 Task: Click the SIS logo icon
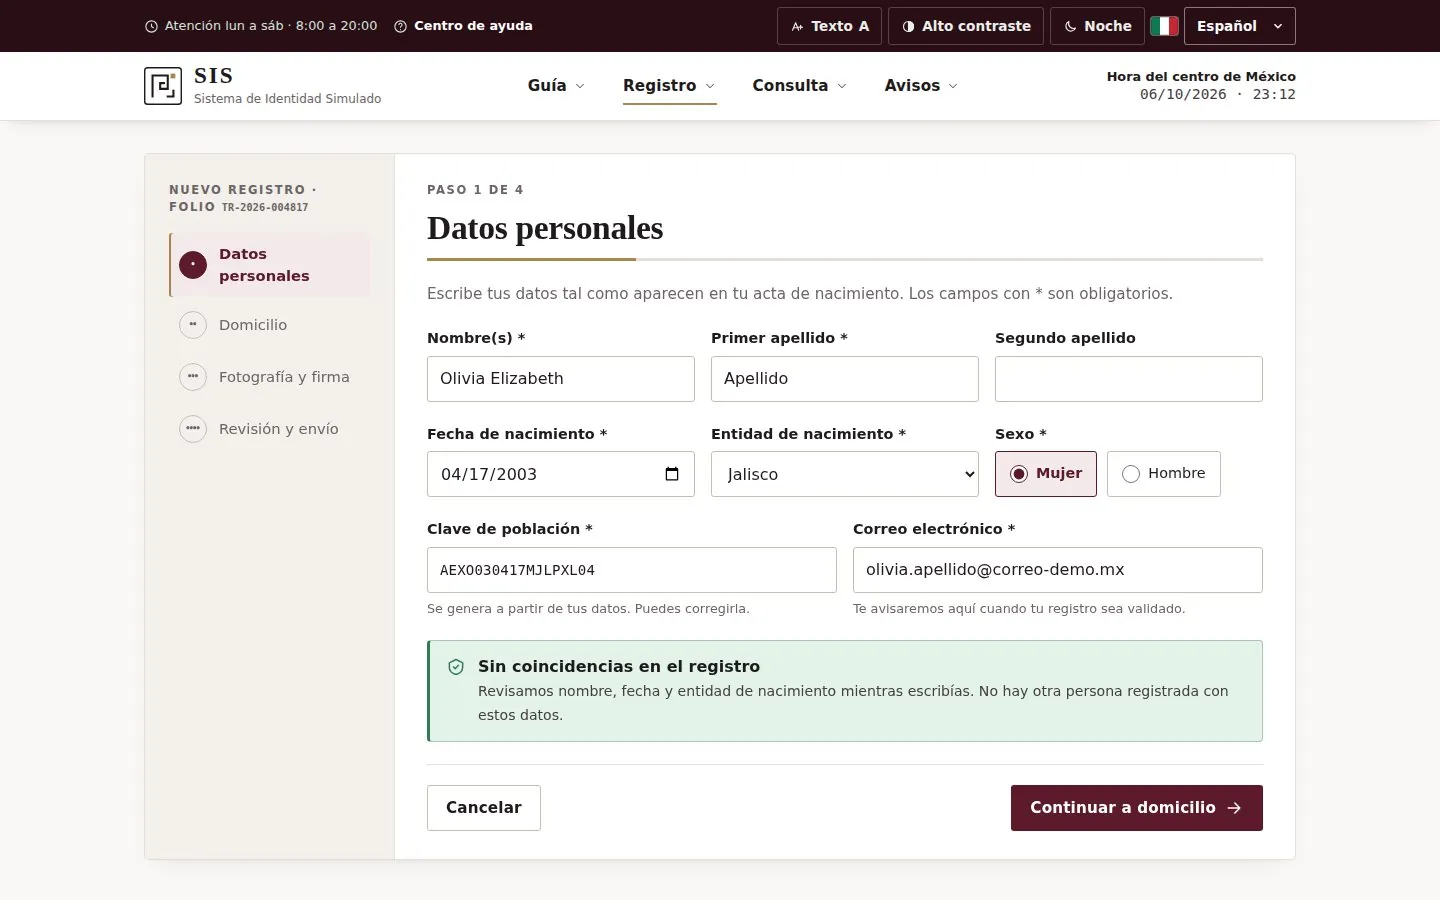pos(163,86)
